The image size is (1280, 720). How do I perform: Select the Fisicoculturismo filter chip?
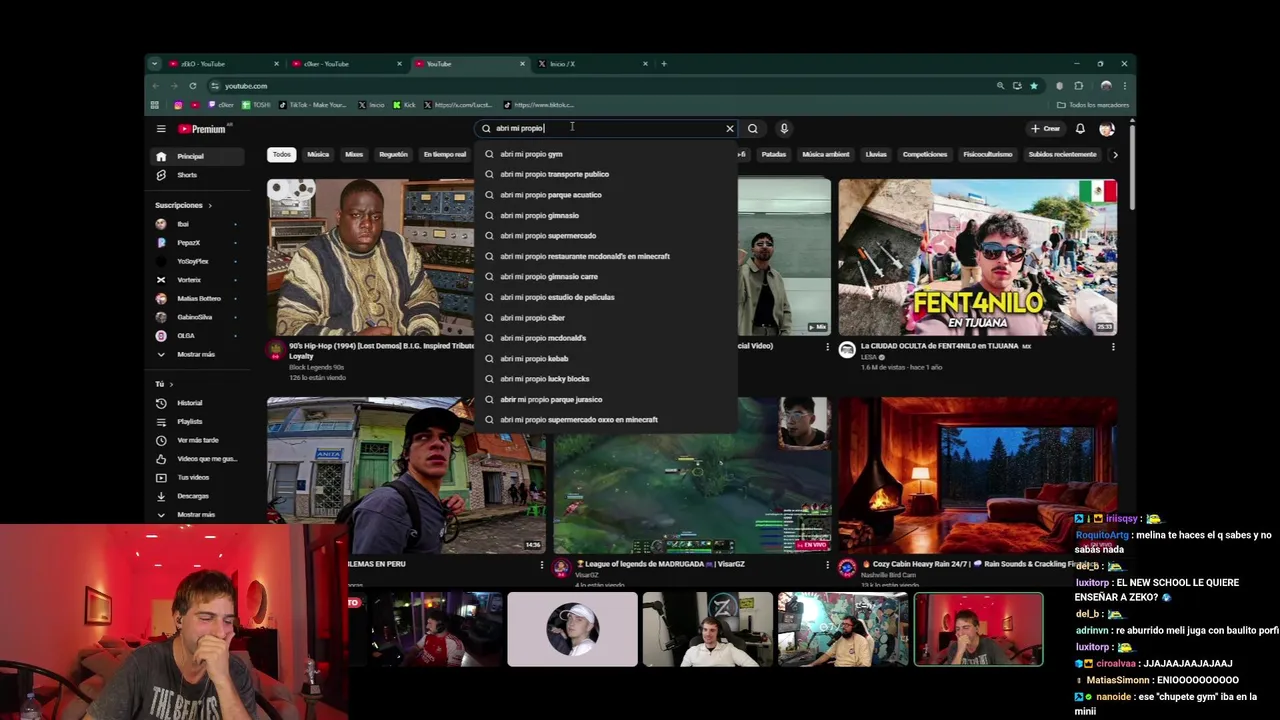988,154
